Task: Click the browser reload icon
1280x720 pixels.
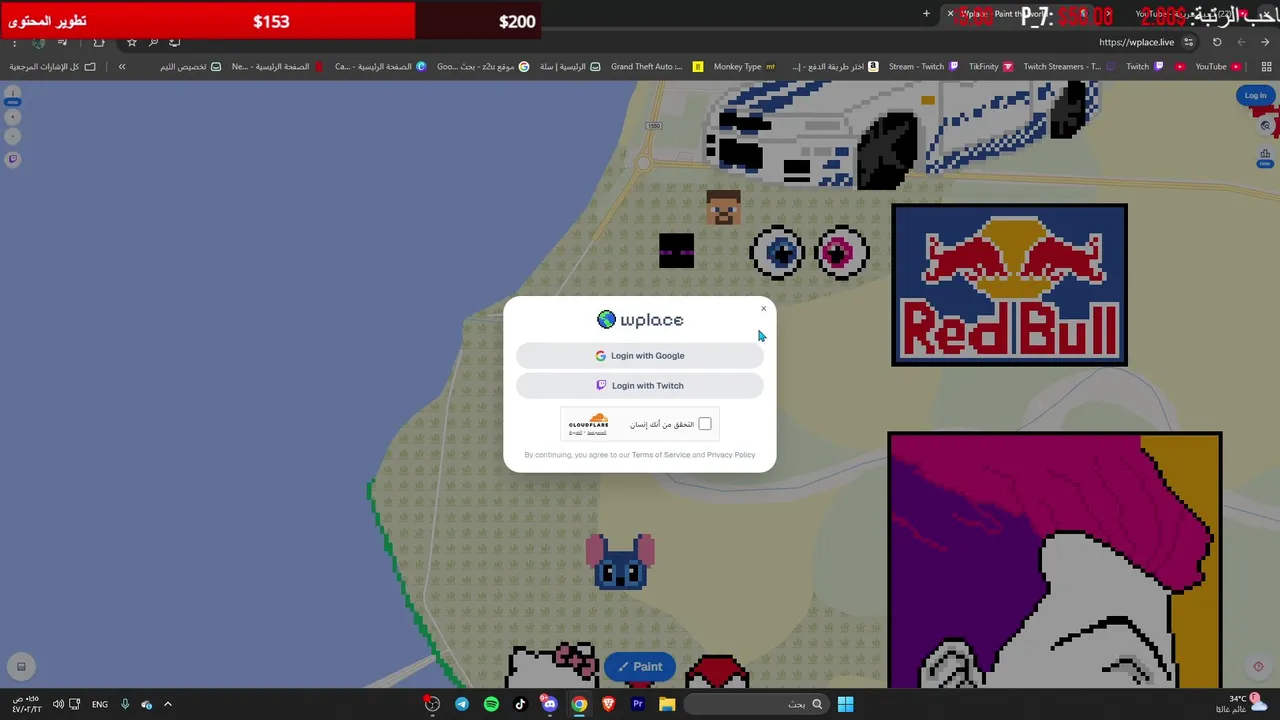Action: coord(1217,42)
